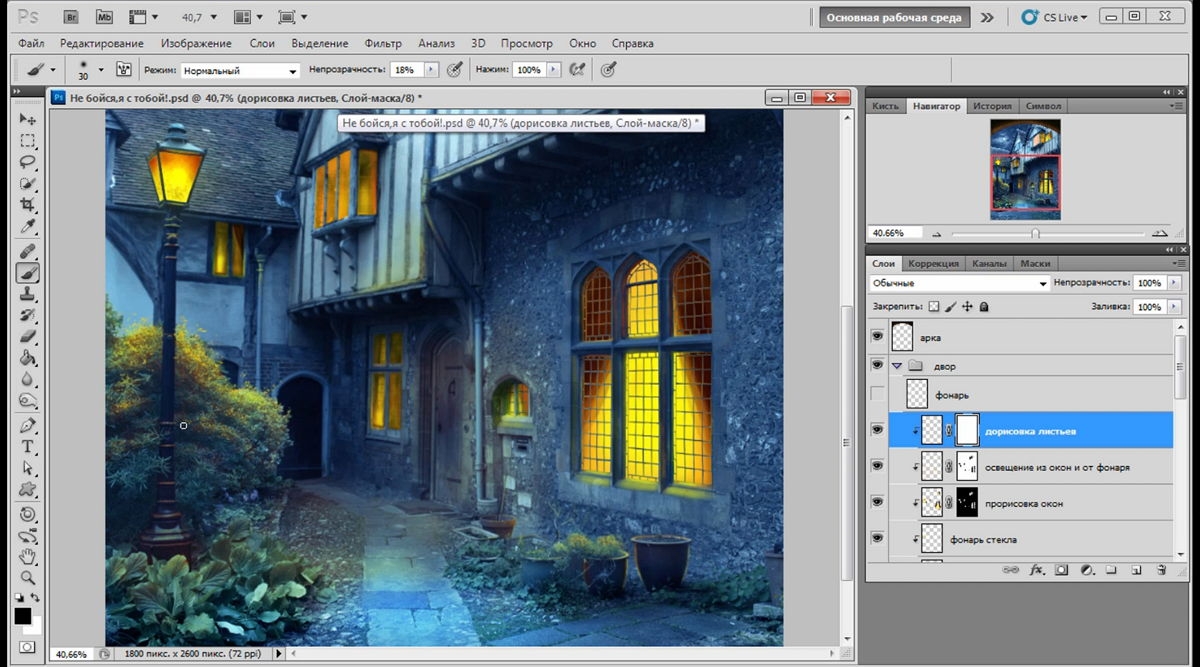
Task: Toggle lock position of layer
Action: click(967, 307)
